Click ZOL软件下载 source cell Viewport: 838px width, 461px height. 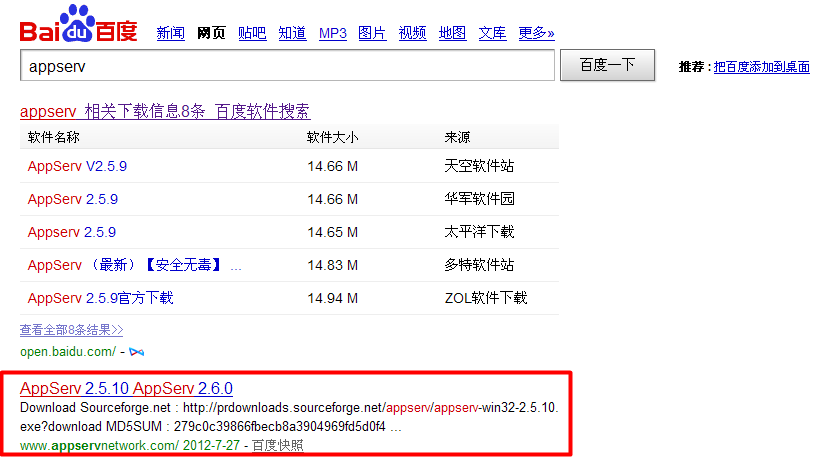click(x=486, y=298)
